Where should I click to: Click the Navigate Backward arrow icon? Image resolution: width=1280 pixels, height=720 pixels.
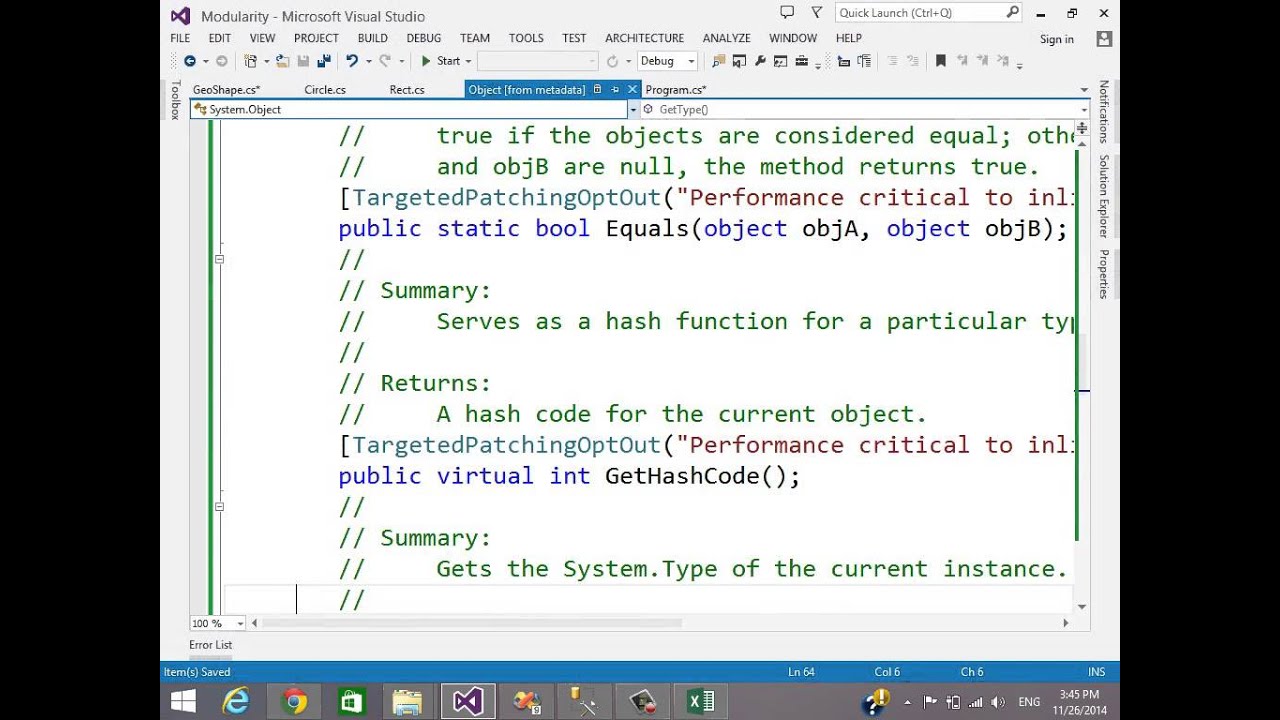point(189,61)
